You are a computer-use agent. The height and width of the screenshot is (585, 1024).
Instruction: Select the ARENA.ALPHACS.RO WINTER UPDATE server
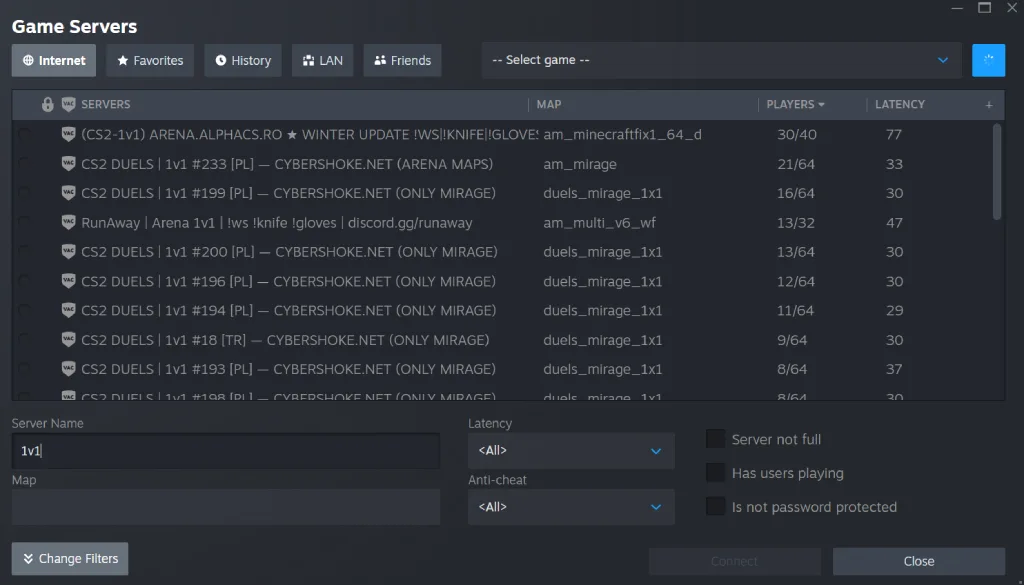tap(502, 134)
